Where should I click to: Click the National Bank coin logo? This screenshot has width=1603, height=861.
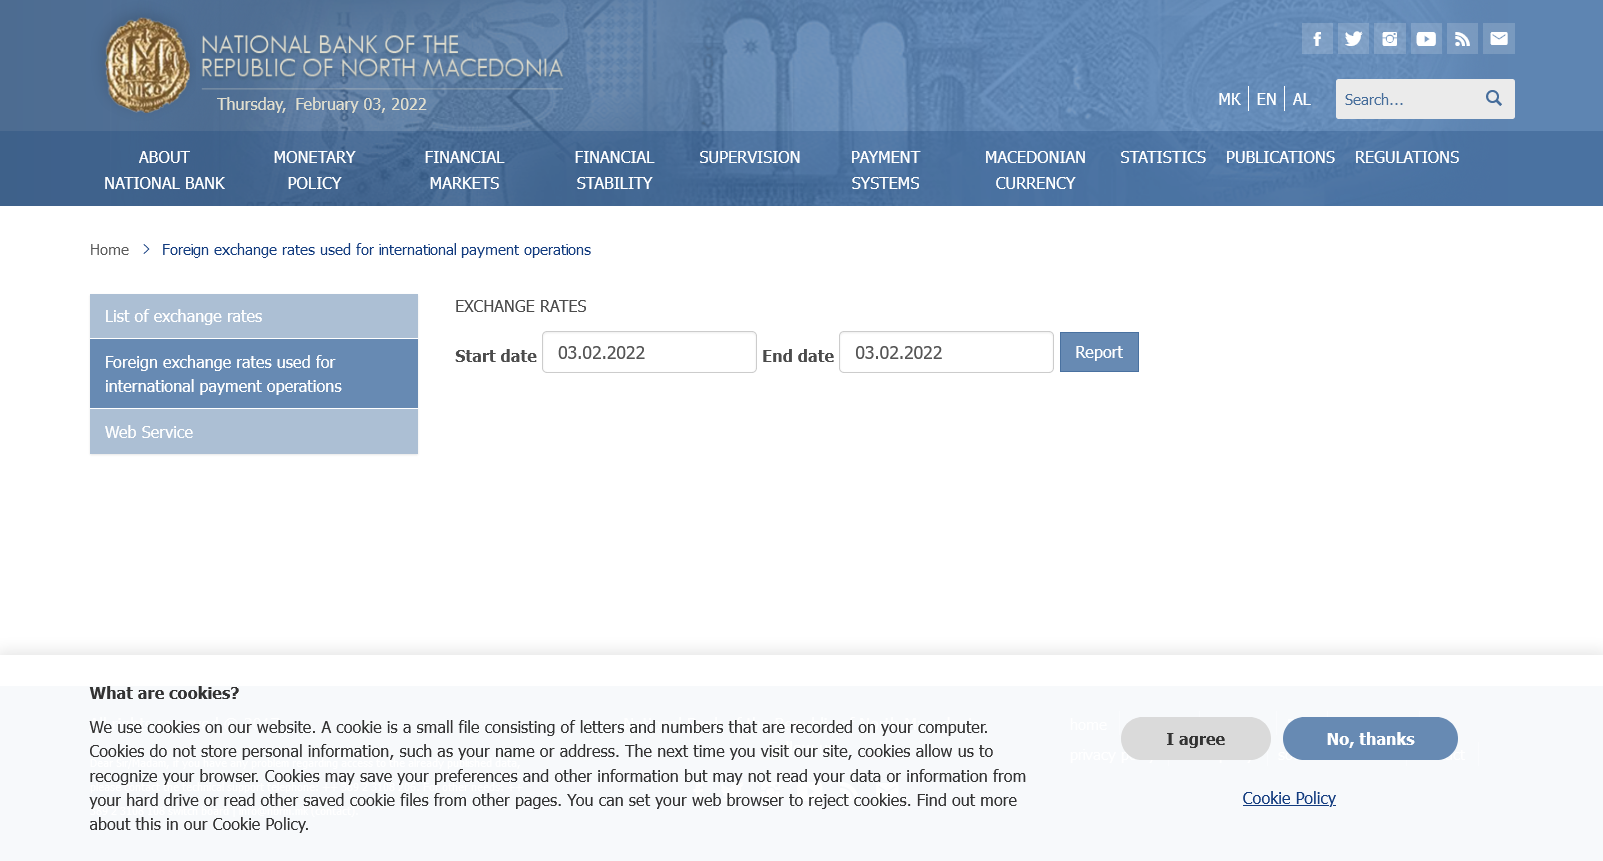[x=147, y=65]
